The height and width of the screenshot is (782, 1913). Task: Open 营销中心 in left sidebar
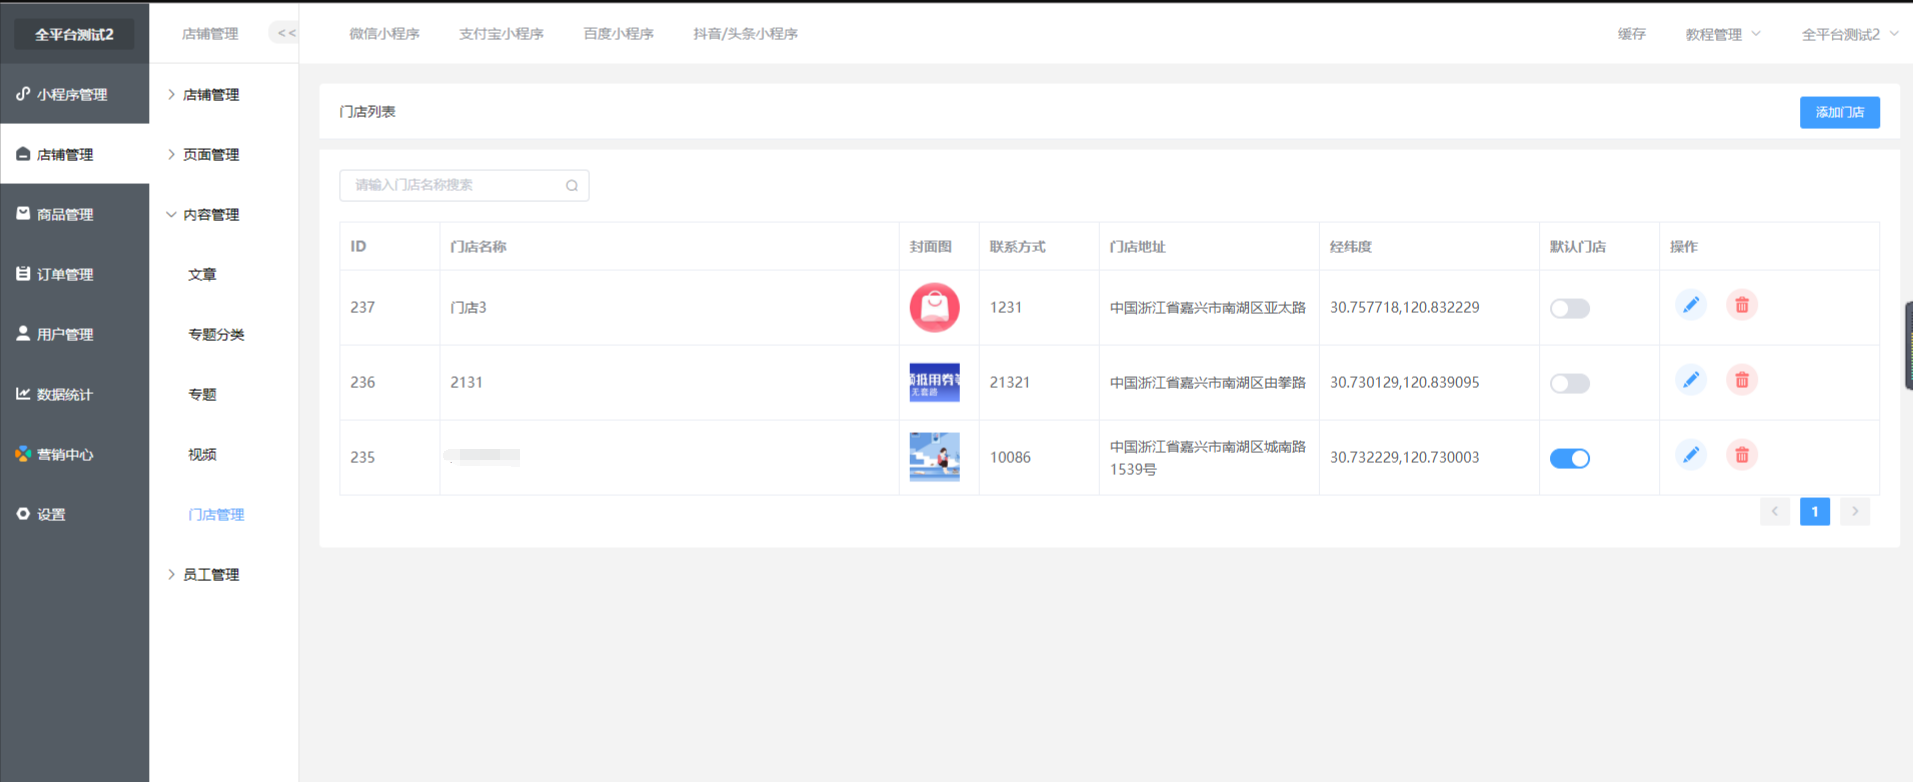pos(75,454)
